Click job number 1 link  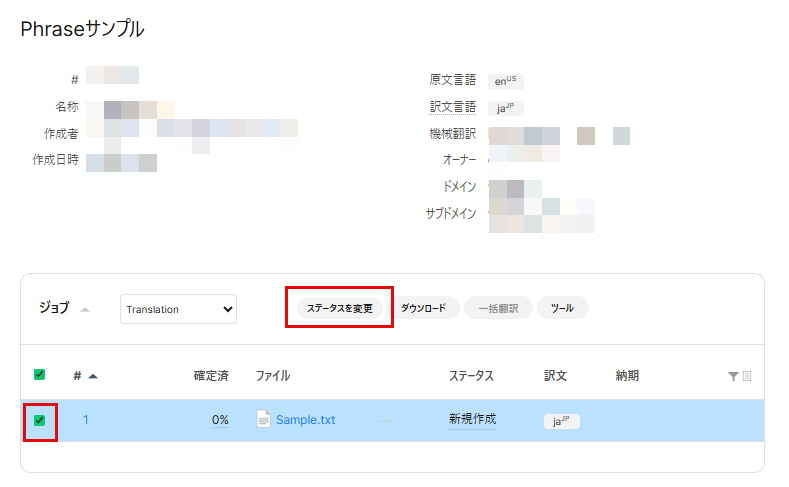86,420
